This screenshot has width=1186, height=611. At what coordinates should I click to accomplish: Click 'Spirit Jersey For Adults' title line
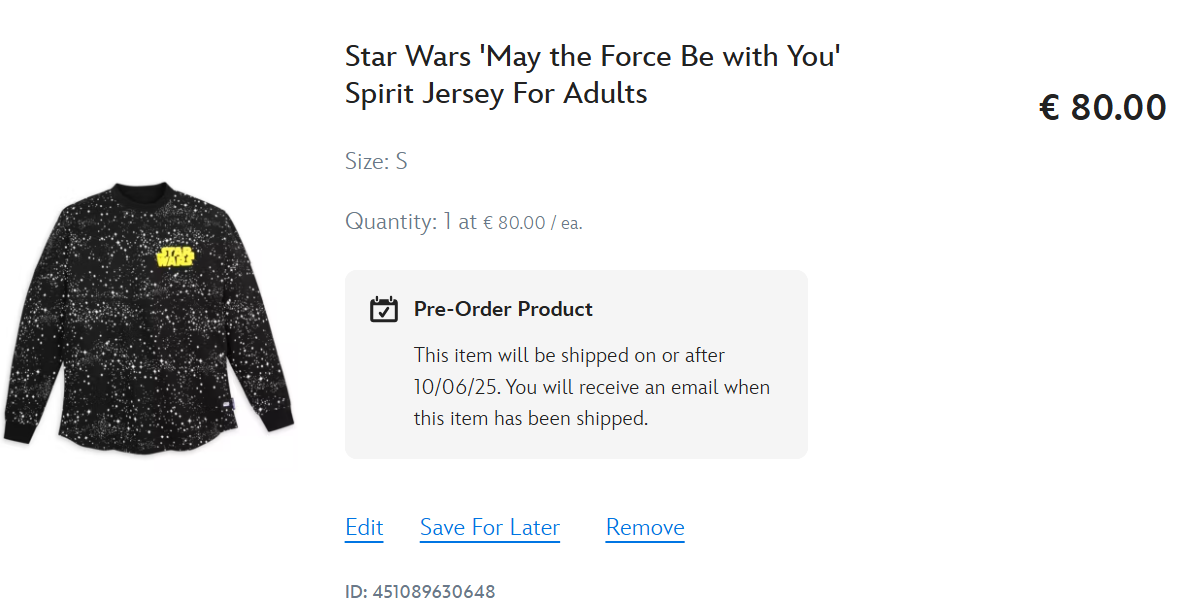tap(496, 94)
